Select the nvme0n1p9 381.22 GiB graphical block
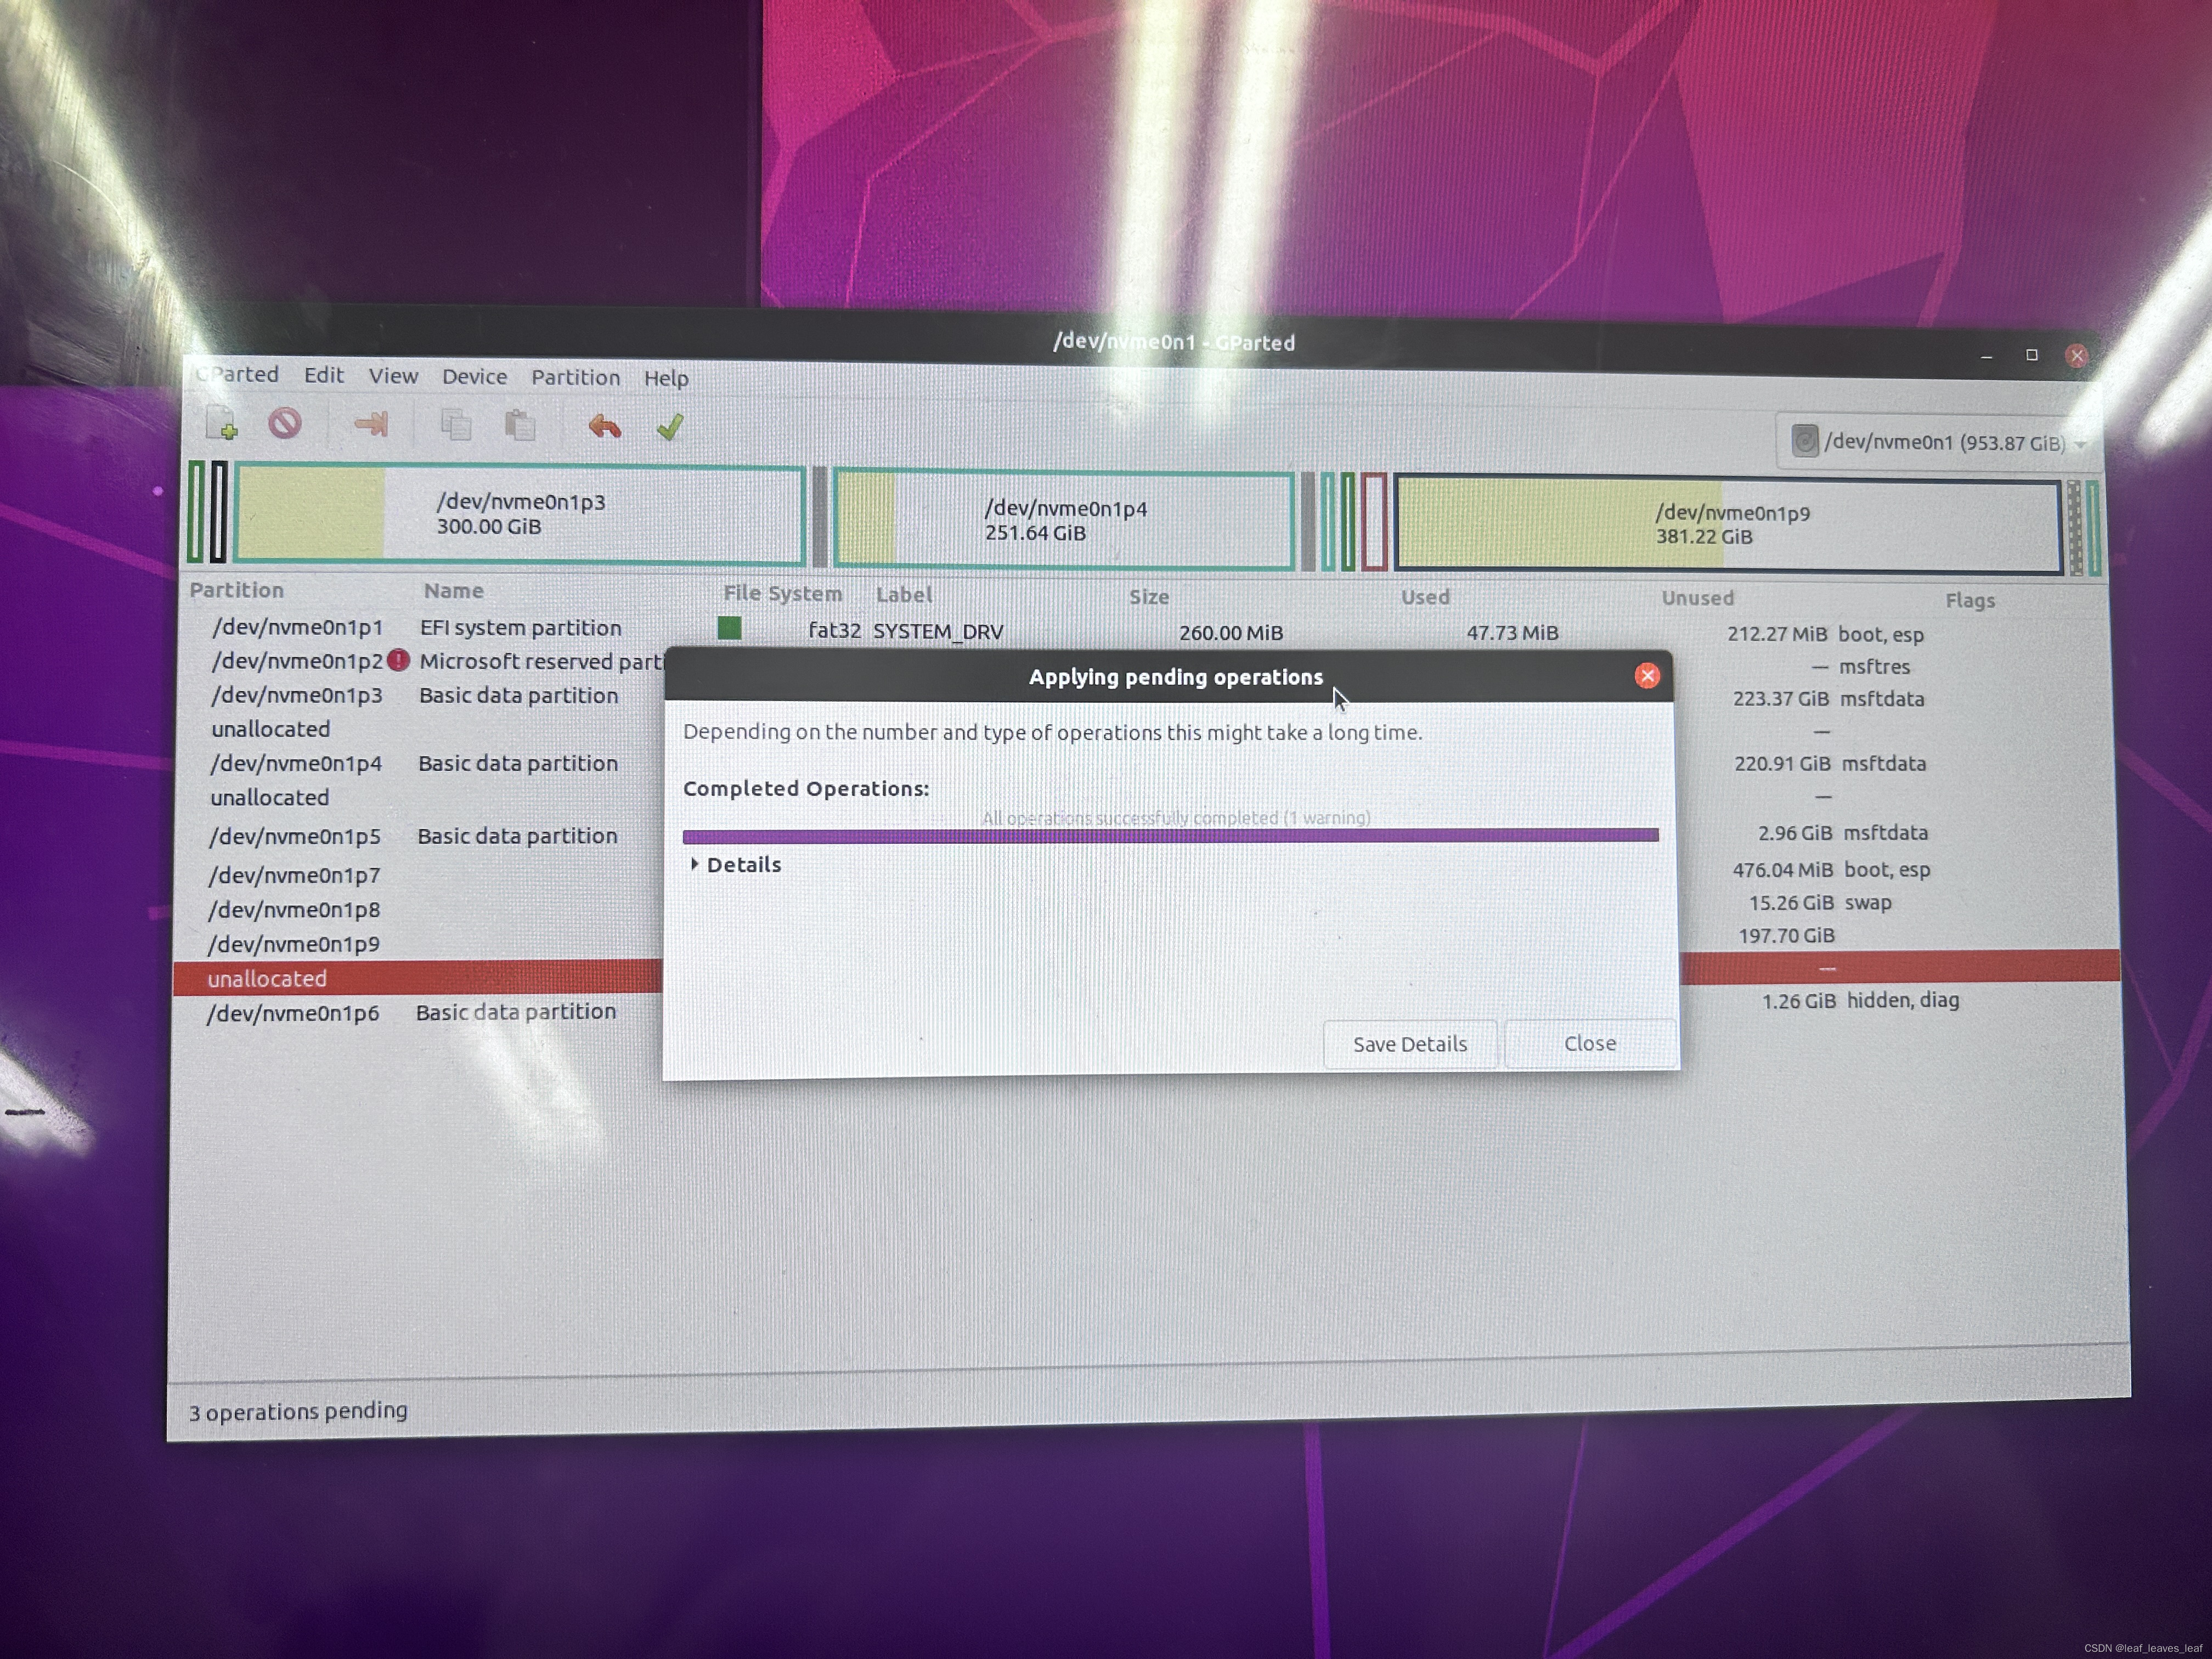This screenshot has height=1659, width=2212. (1730, 524)
